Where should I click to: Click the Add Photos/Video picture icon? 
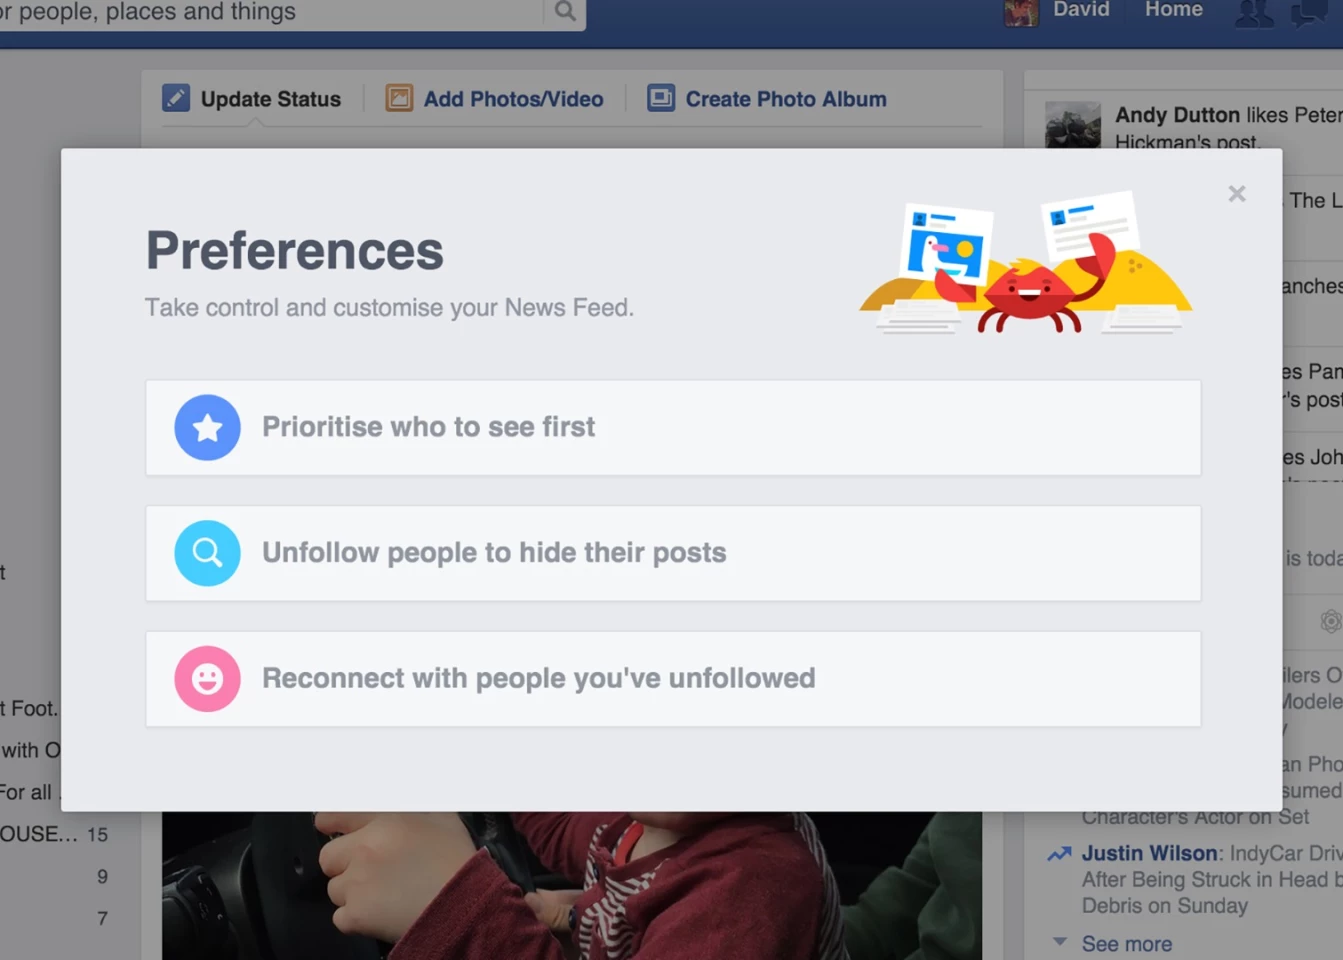[399, 98]
